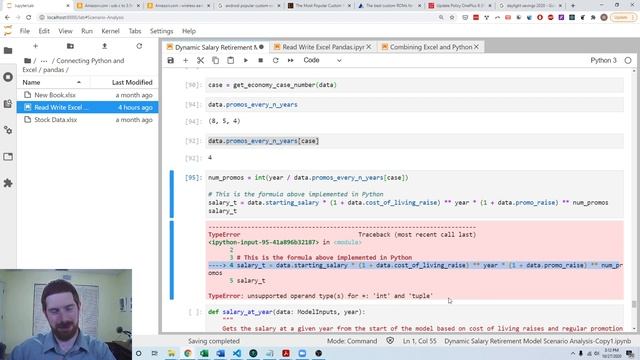Screen dimensions: 640x360
Task: Open the File menu
Action: [25, 31]
